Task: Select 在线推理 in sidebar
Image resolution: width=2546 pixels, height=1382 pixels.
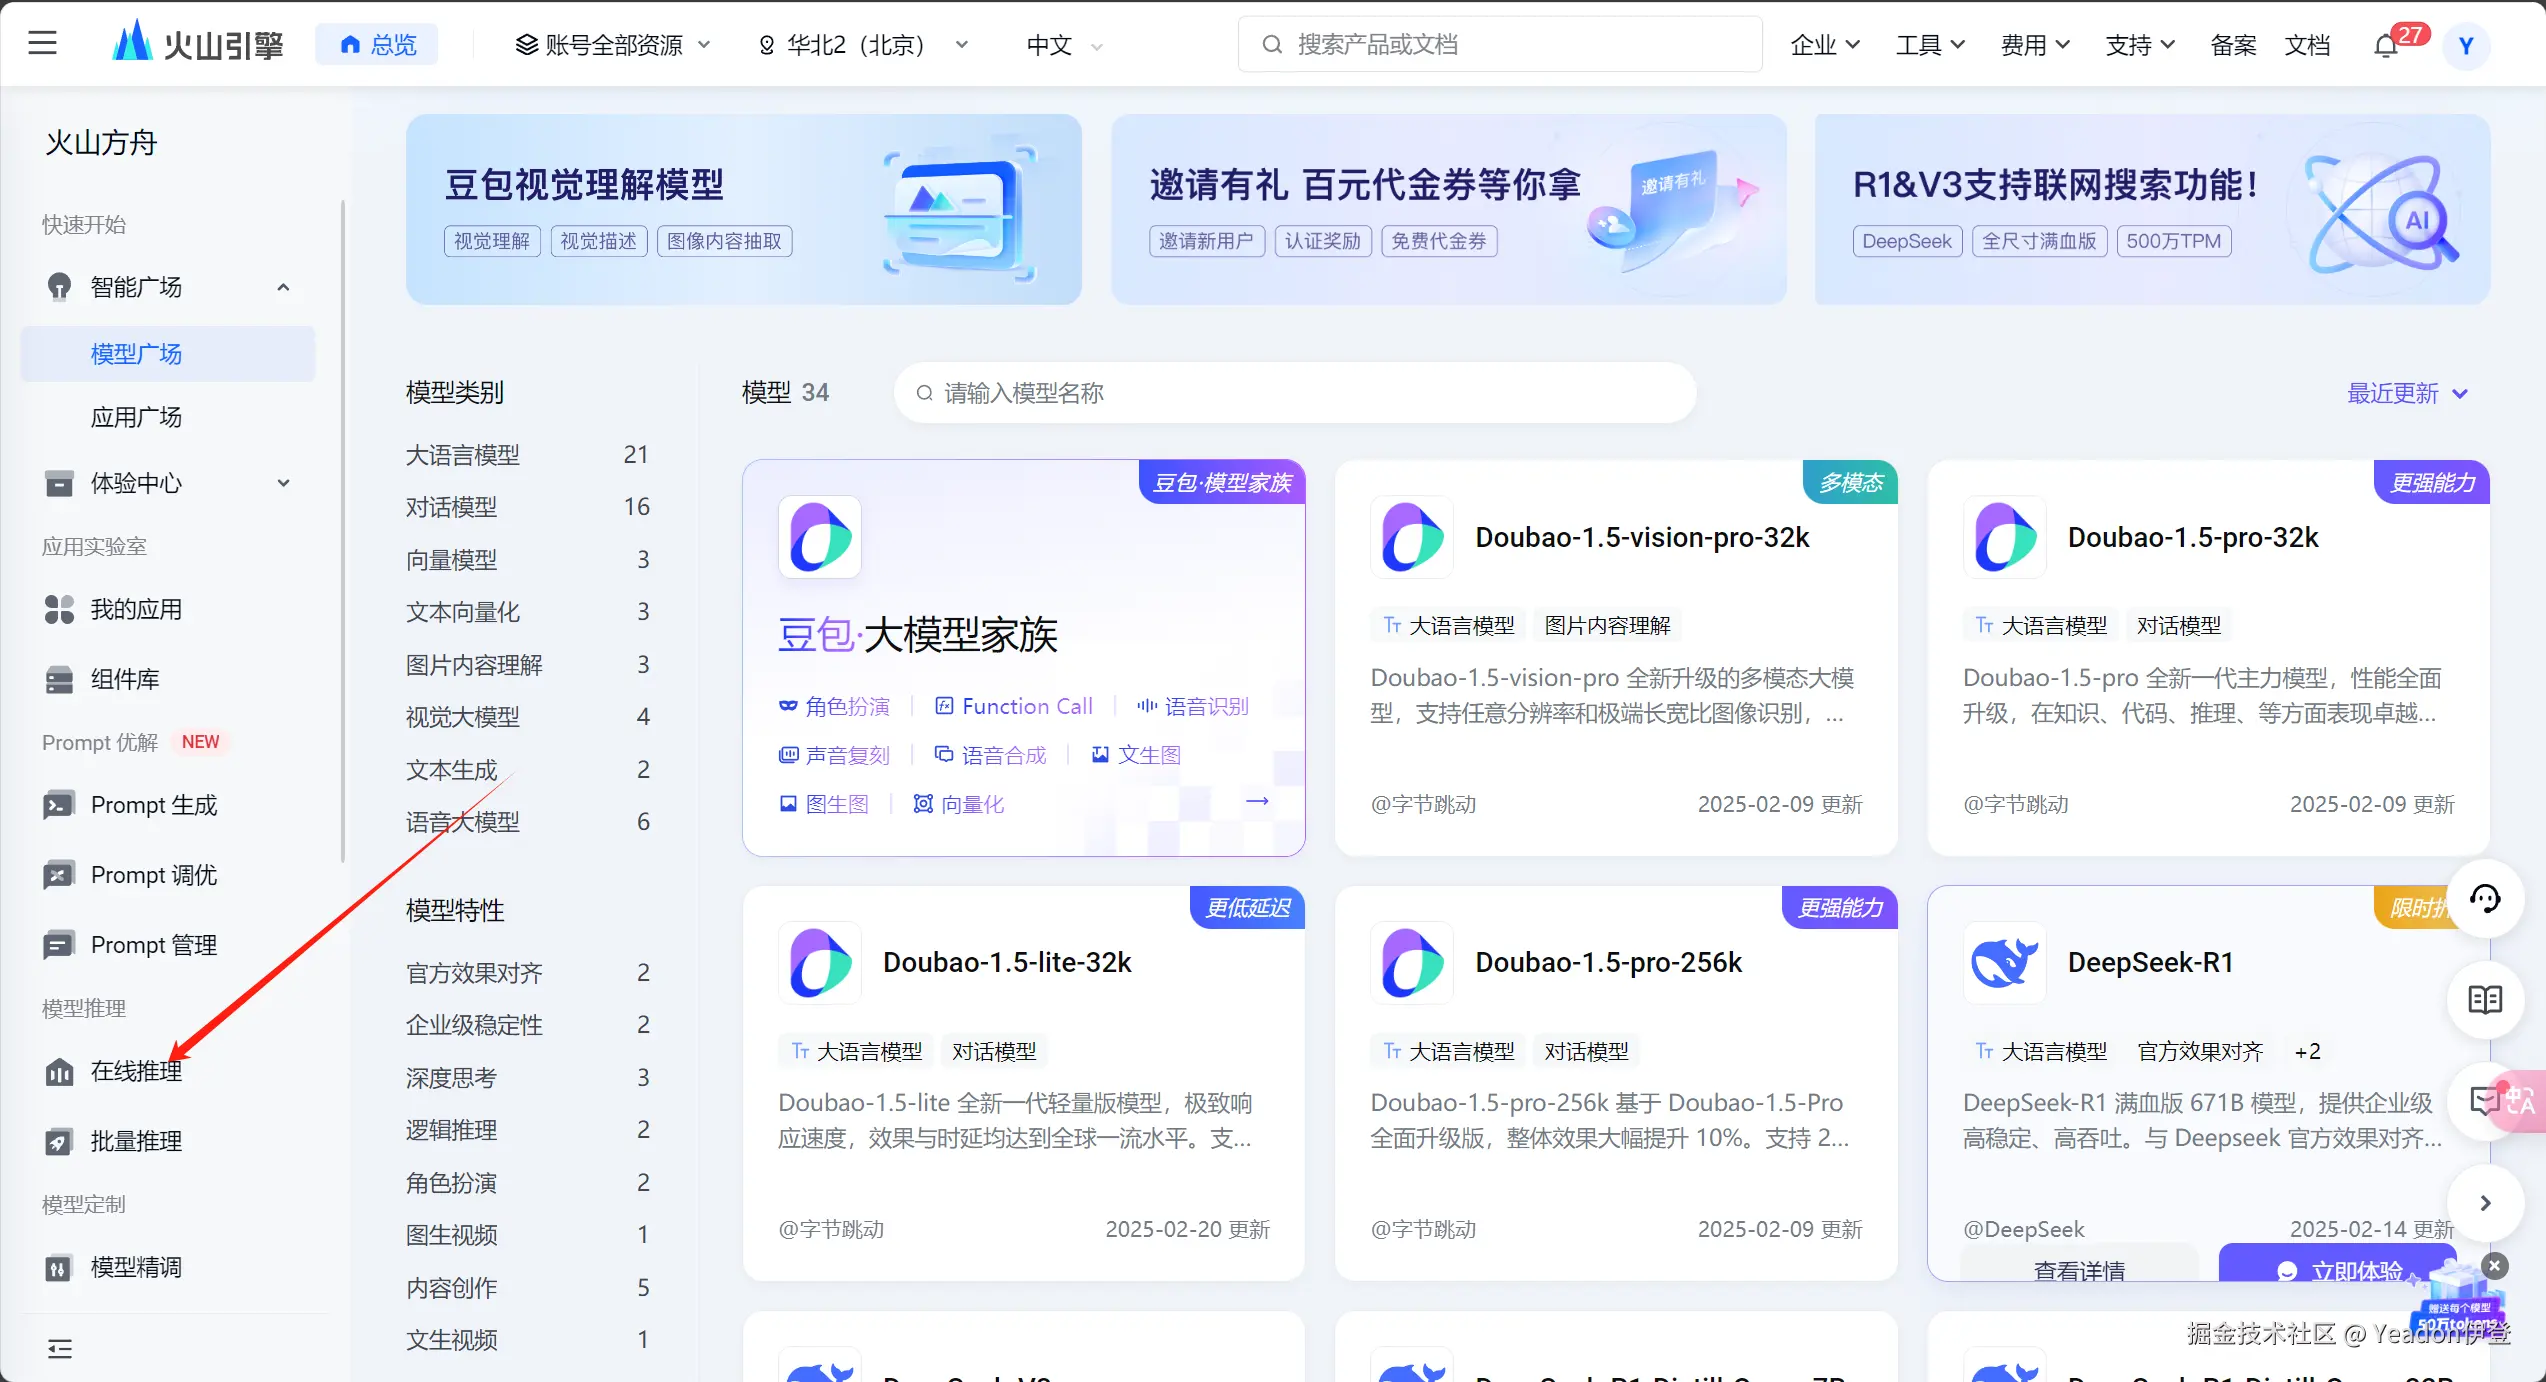Action: pyautogui.click(x=136, y=1072)
